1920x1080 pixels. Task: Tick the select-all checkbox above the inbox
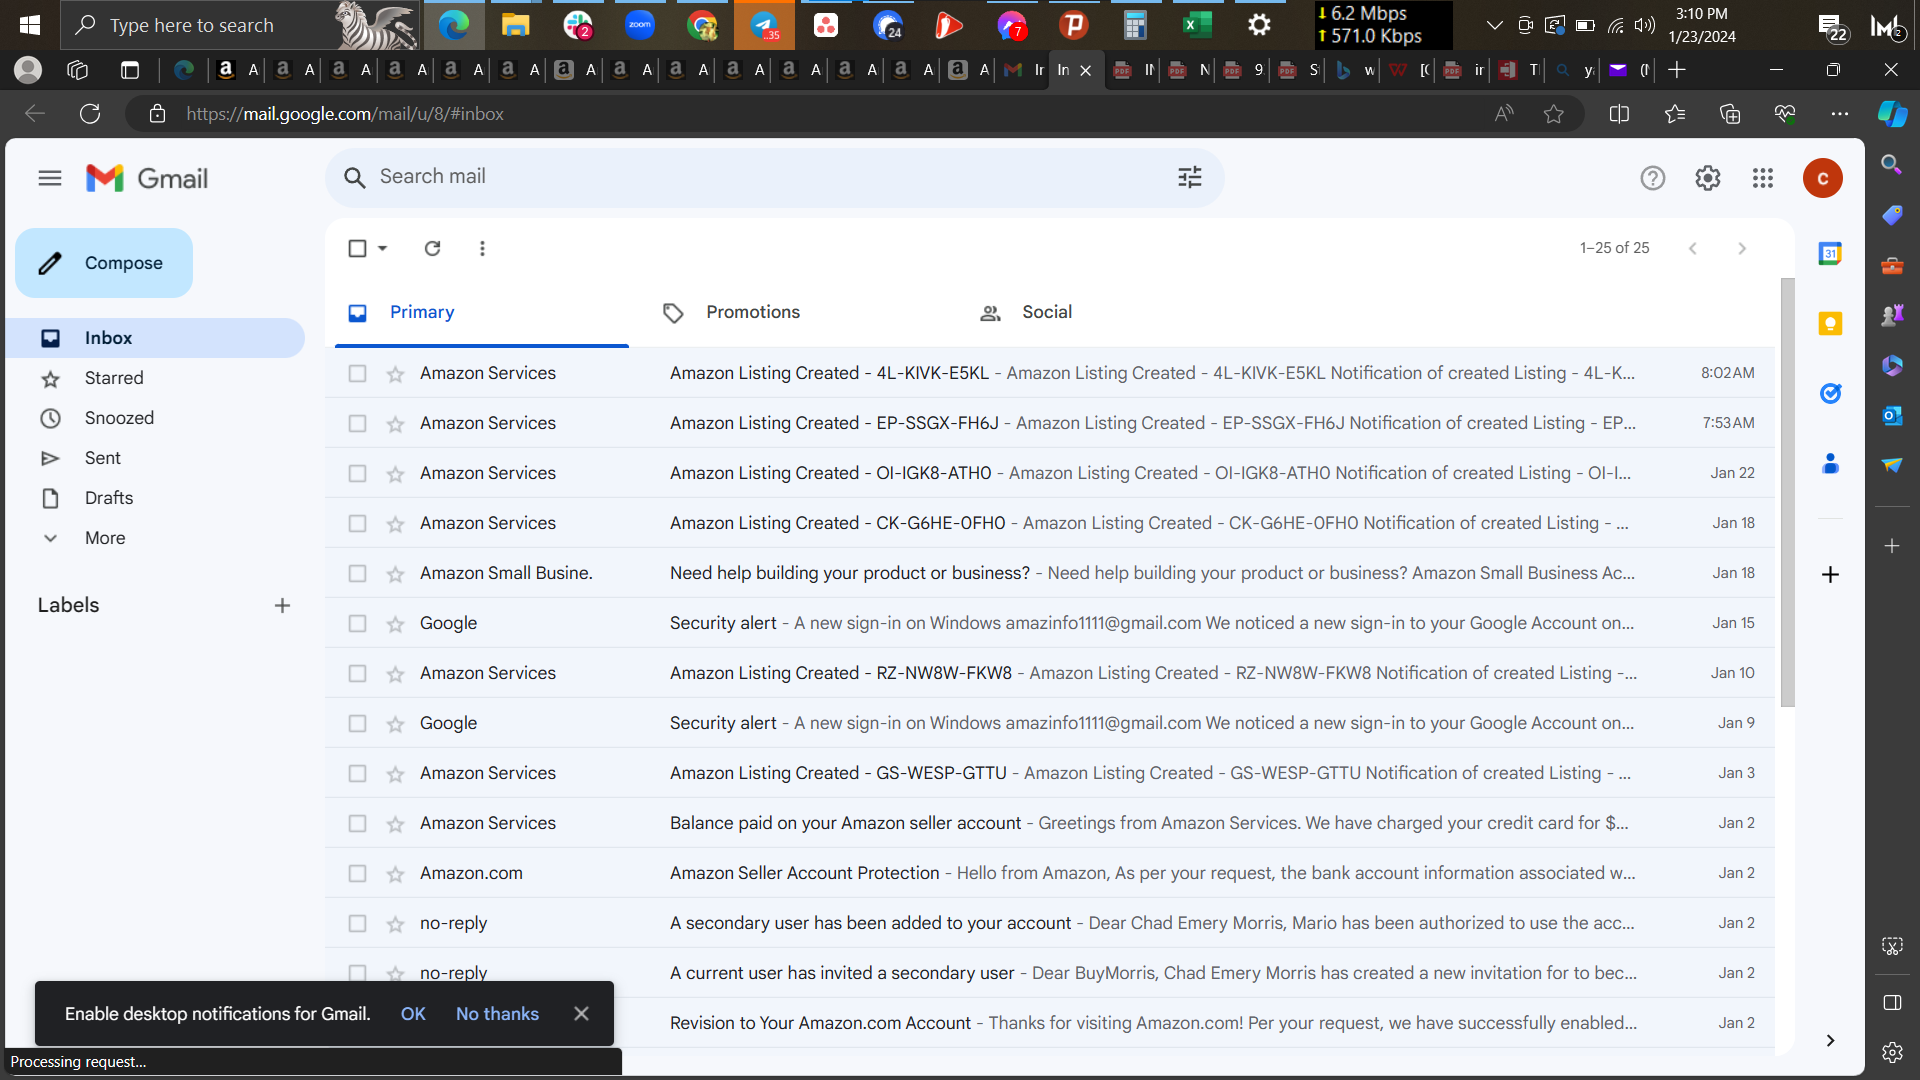[357, 248]
